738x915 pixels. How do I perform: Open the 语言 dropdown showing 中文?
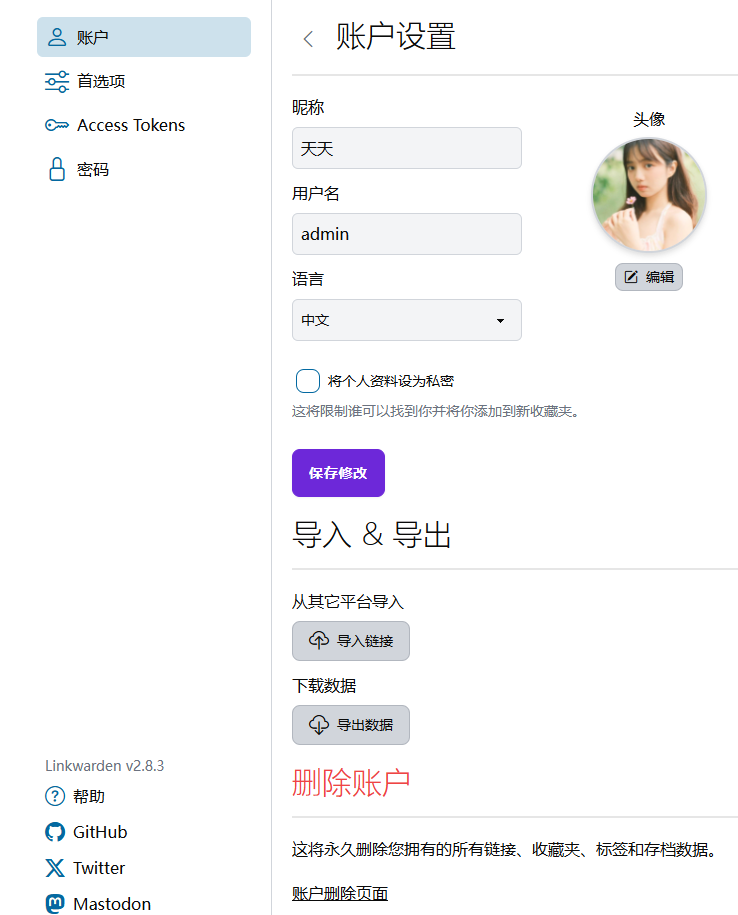pos(407,320)
